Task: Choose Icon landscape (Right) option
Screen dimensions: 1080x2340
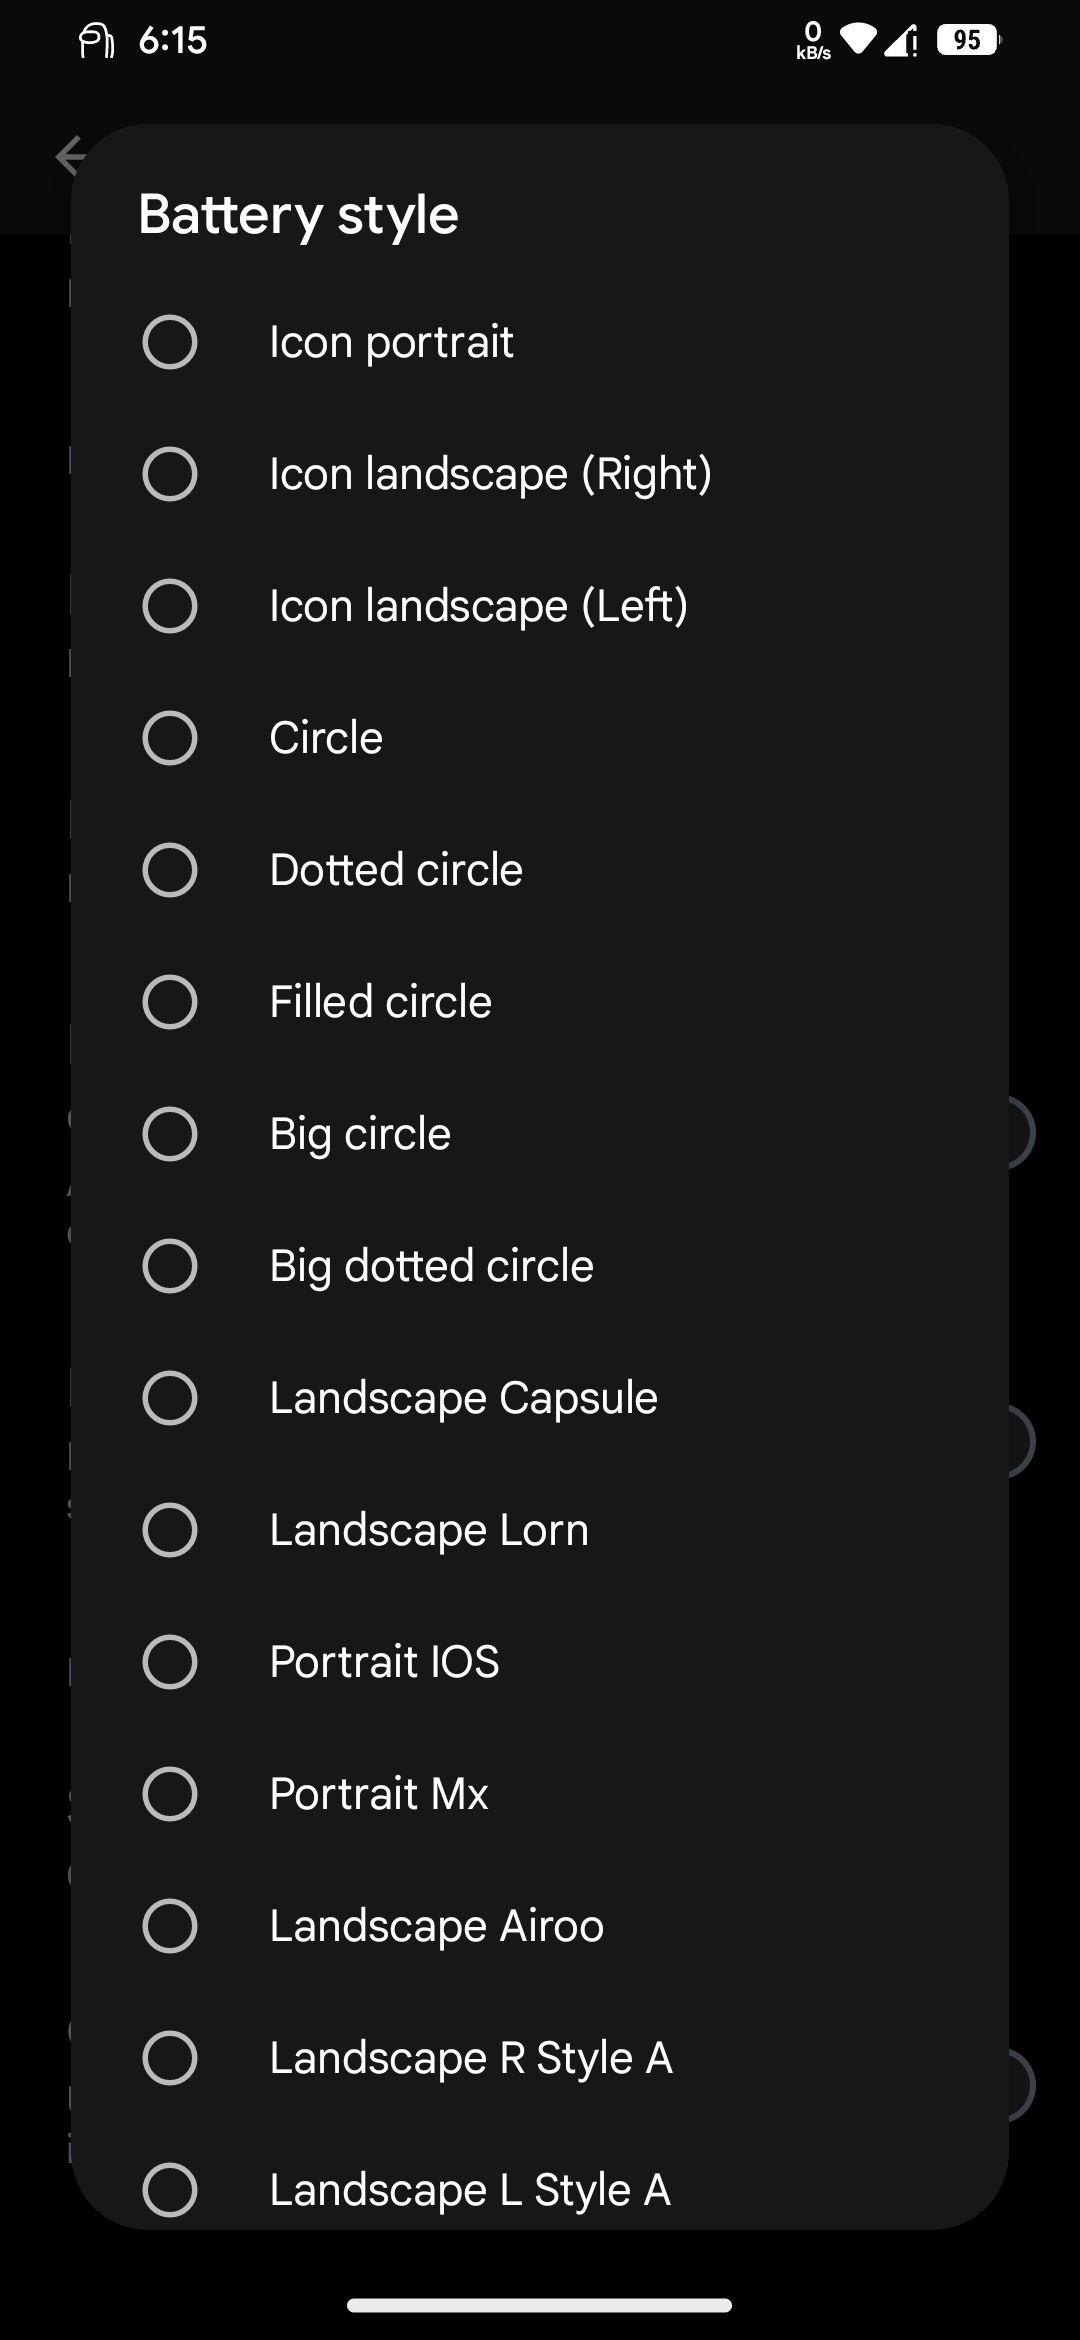Action: (x=539, y=474)
